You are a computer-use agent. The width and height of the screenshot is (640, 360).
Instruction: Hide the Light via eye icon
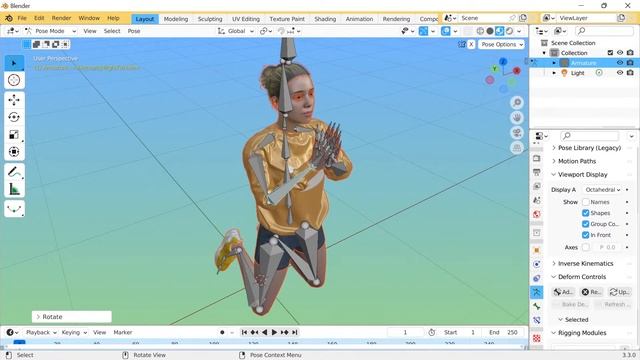620,73
